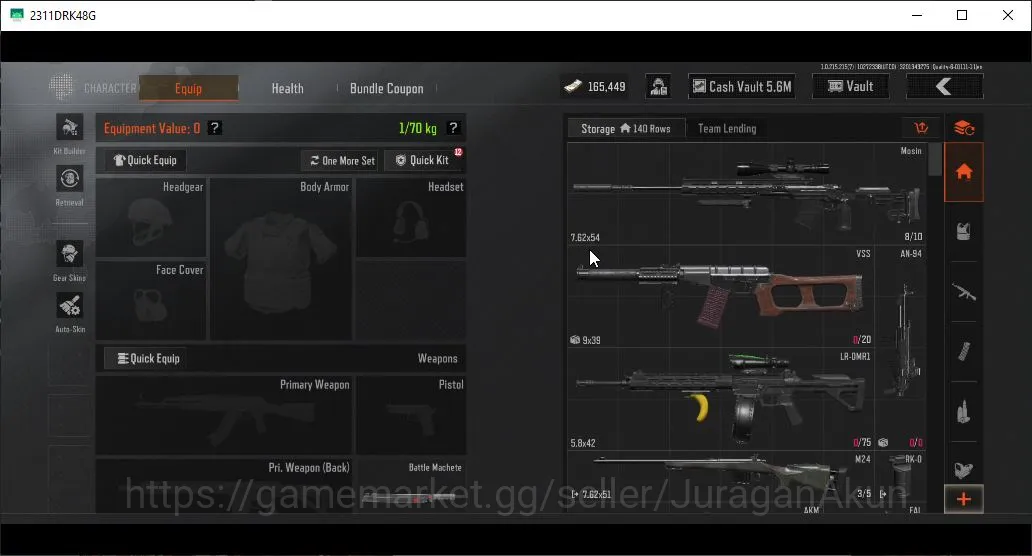This screenshot has height=556, width=1032.
Task: Open the Bundle Coupon tab
Action: 386,88
